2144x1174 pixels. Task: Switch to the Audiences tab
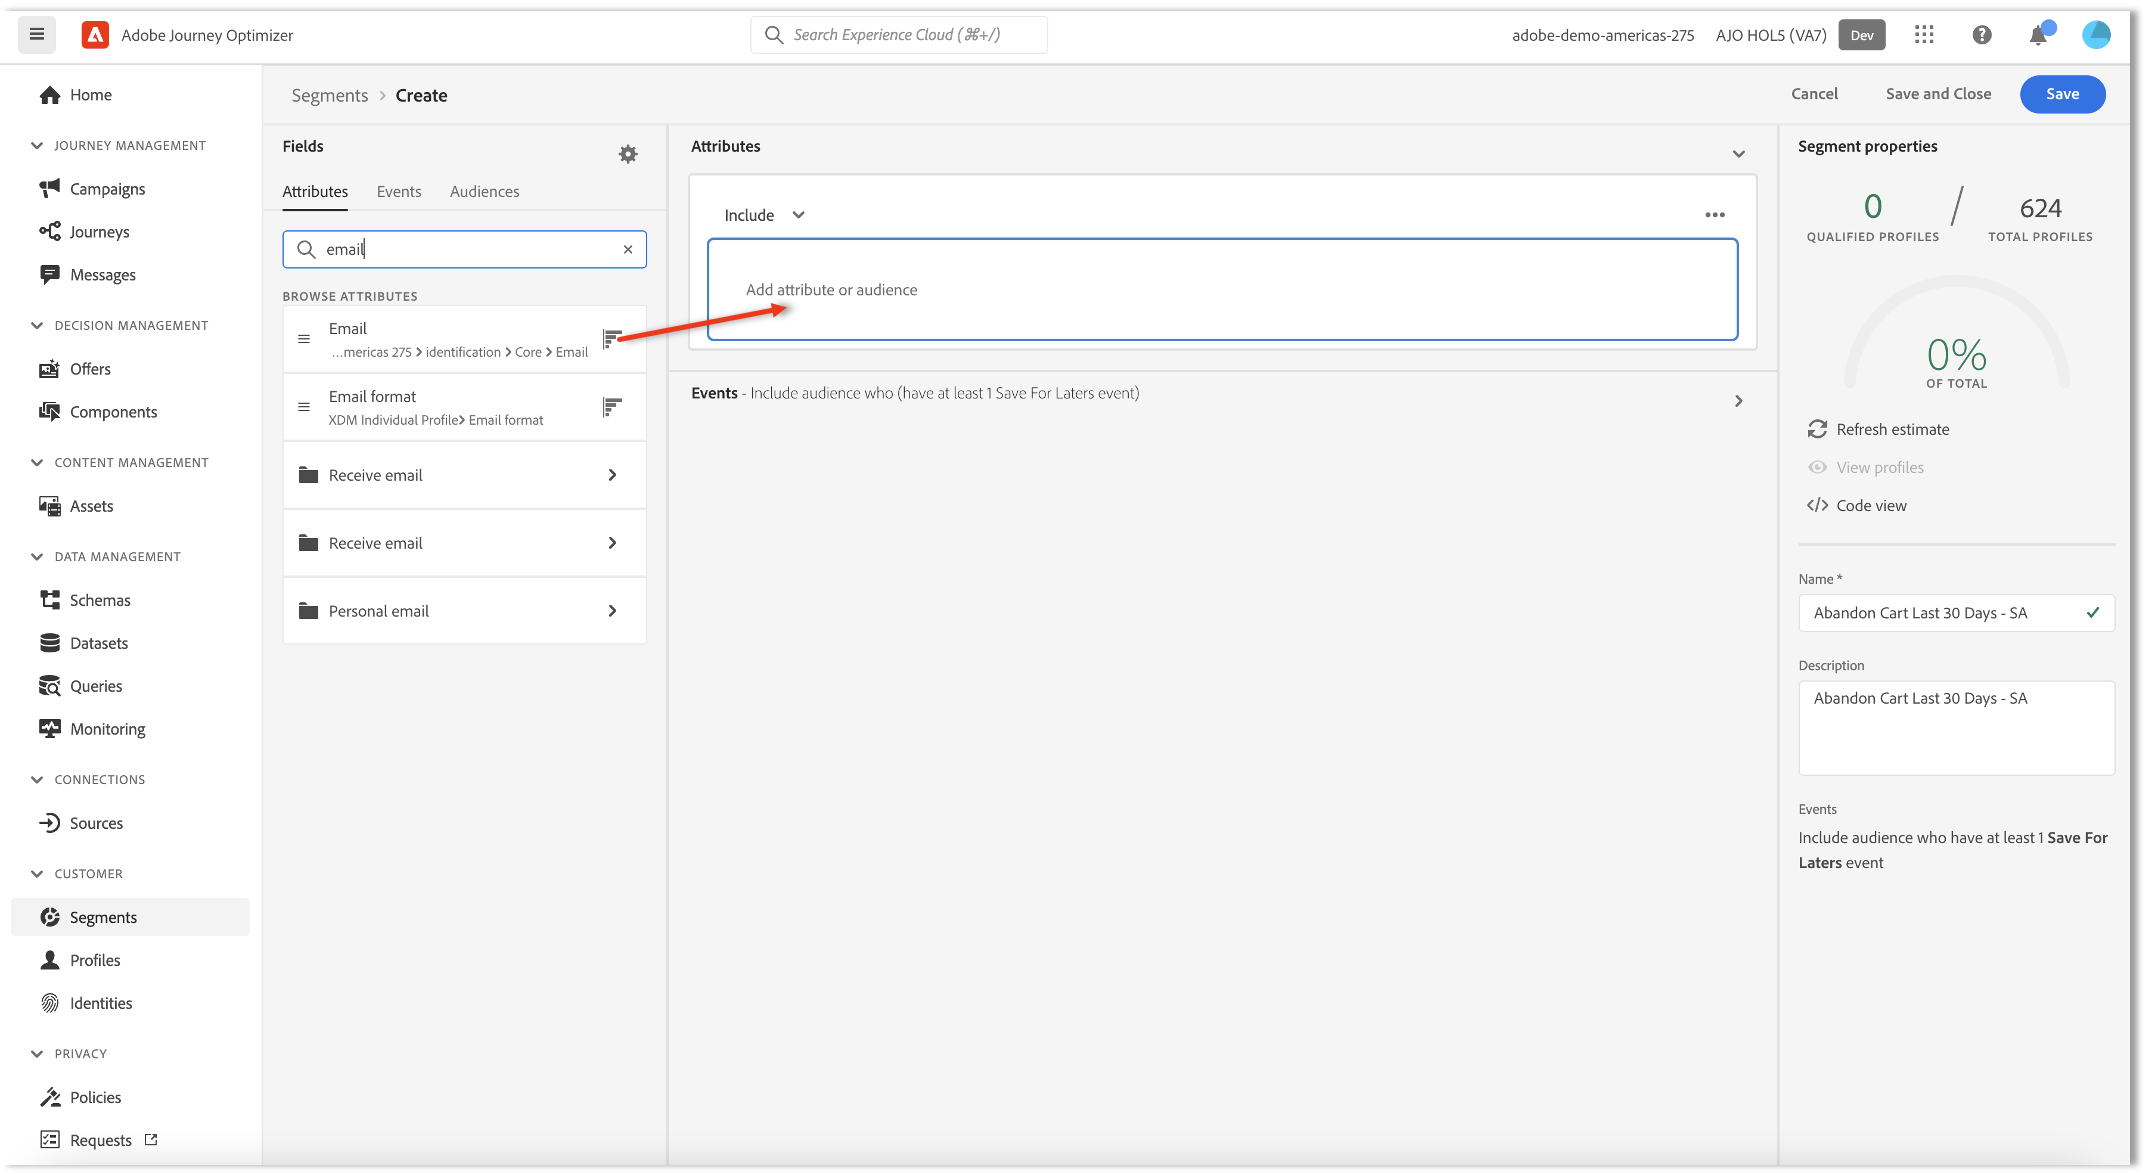pos(485,192)
